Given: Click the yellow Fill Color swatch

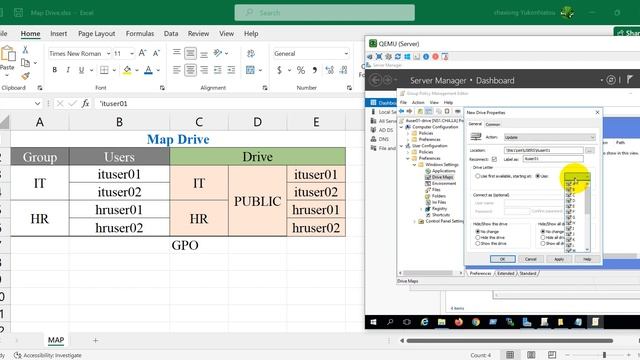Looking at the screenshot, I should click(x=127, y=70).
